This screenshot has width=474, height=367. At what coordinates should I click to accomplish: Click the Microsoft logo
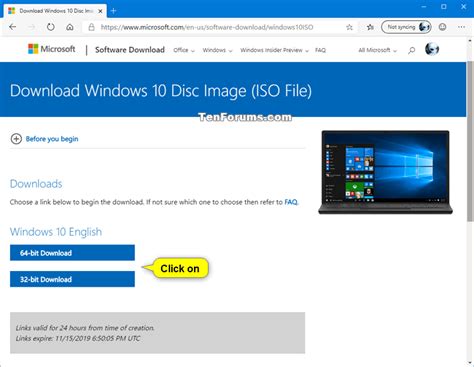tap(52, 49)
